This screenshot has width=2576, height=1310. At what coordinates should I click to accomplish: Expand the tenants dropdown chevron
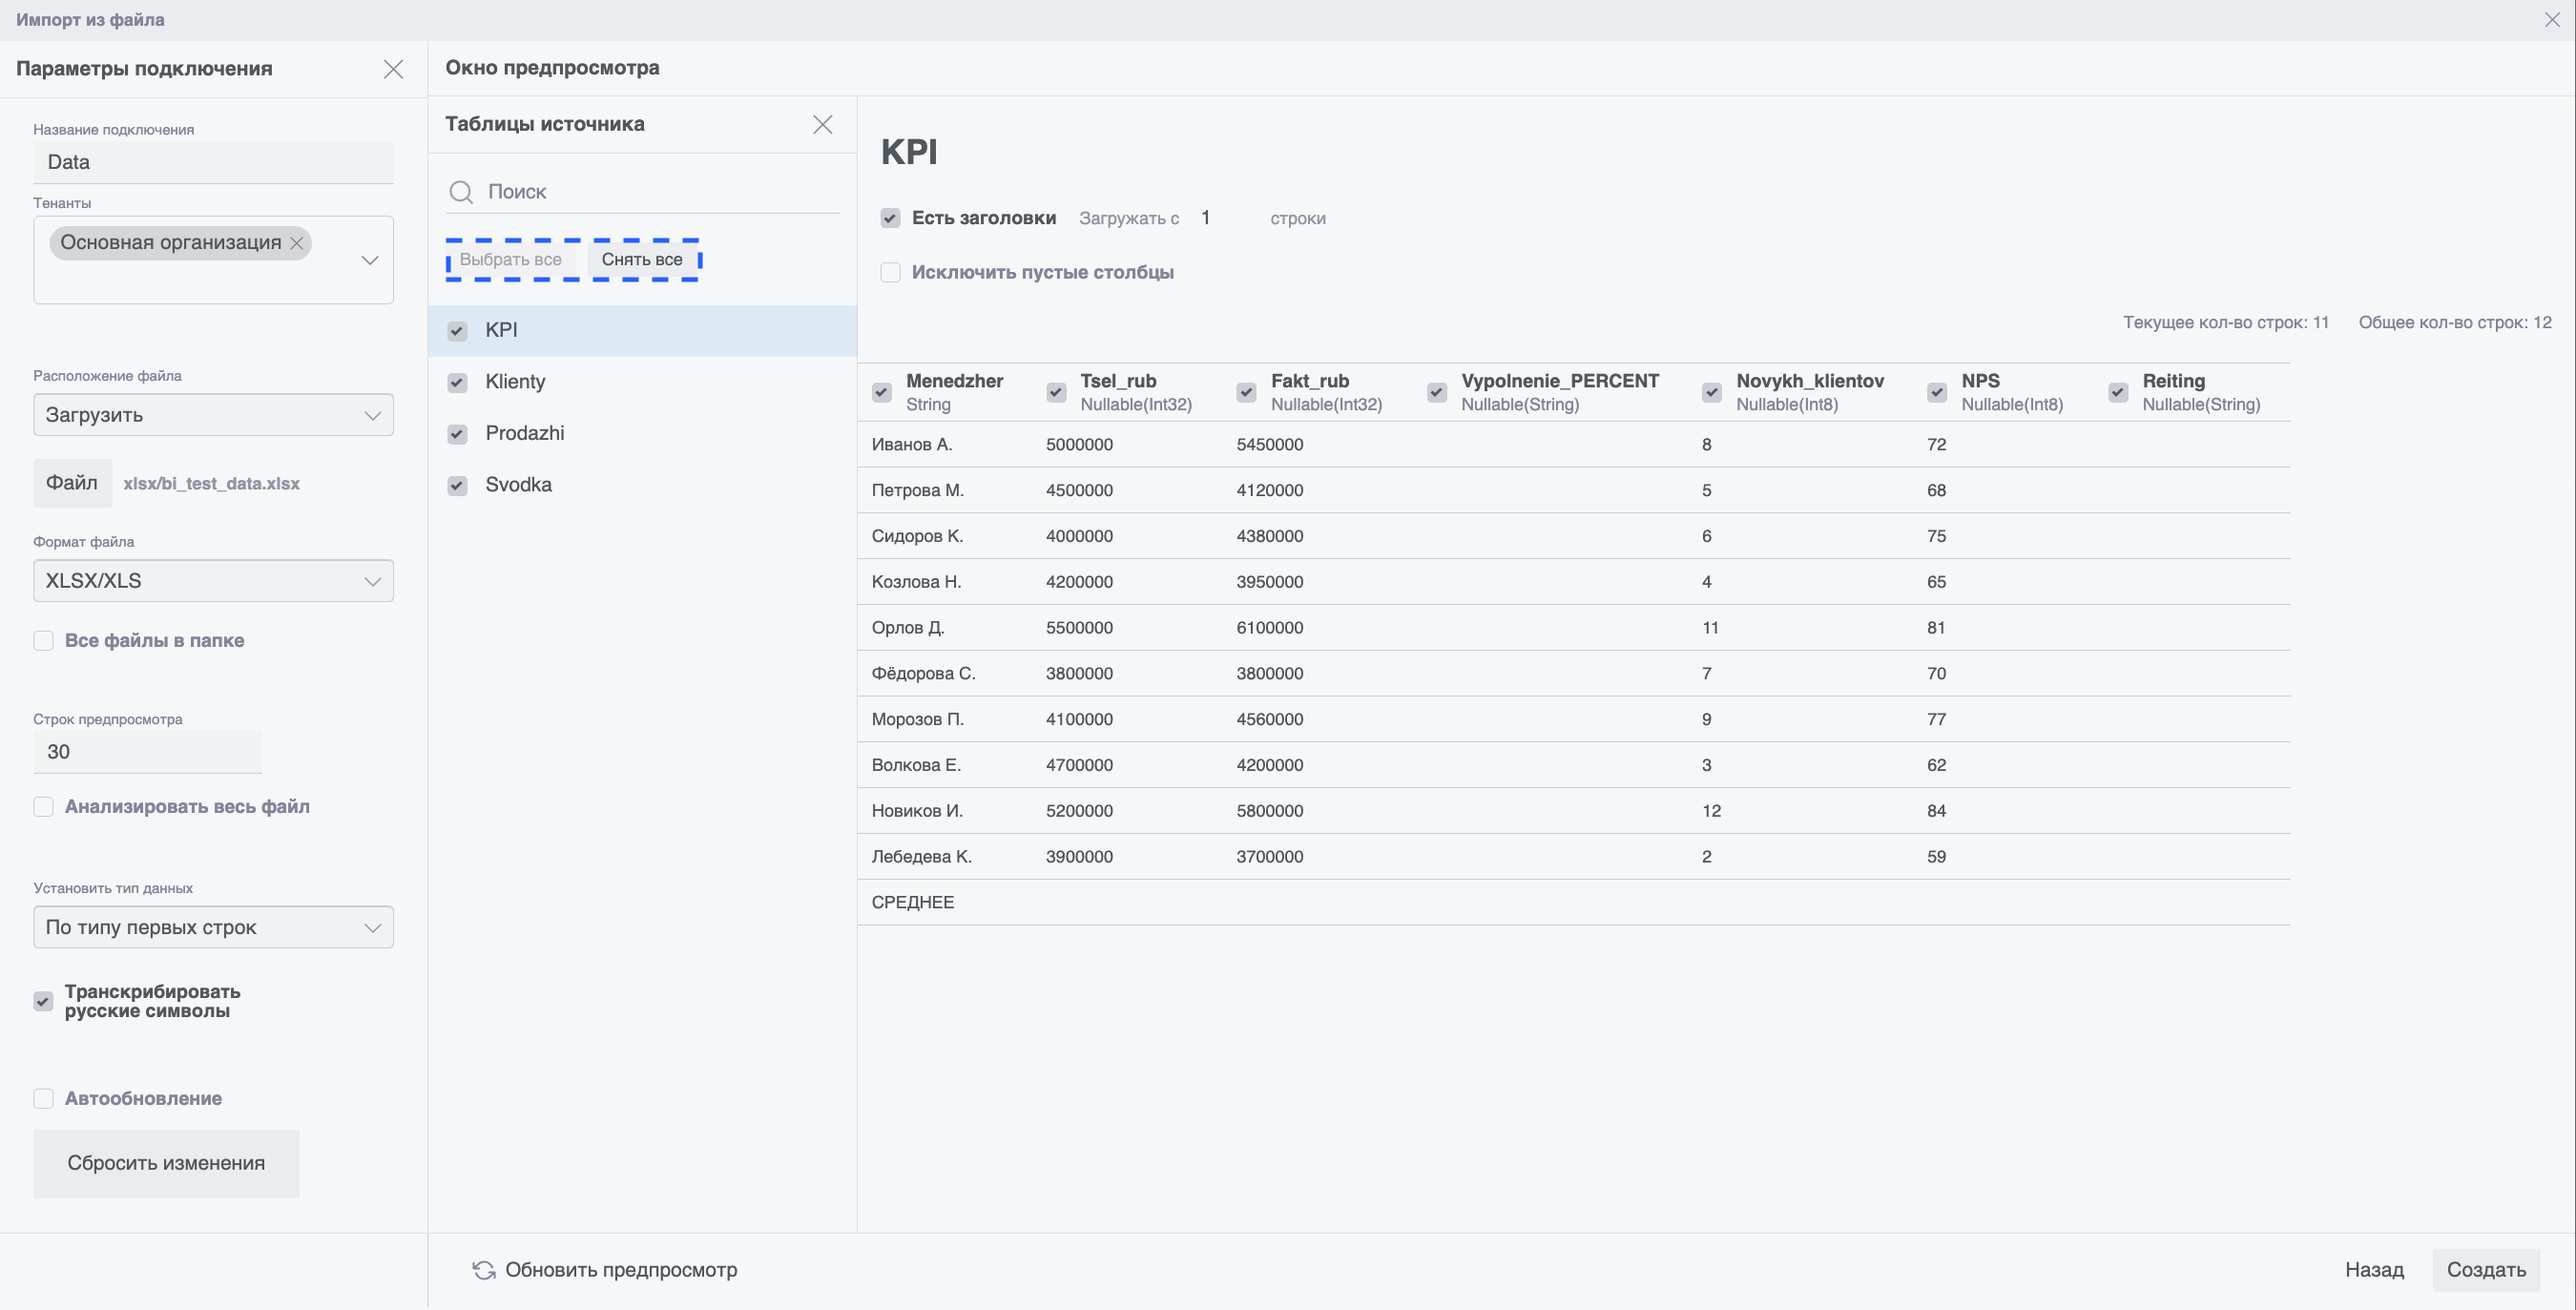(369, 260)
